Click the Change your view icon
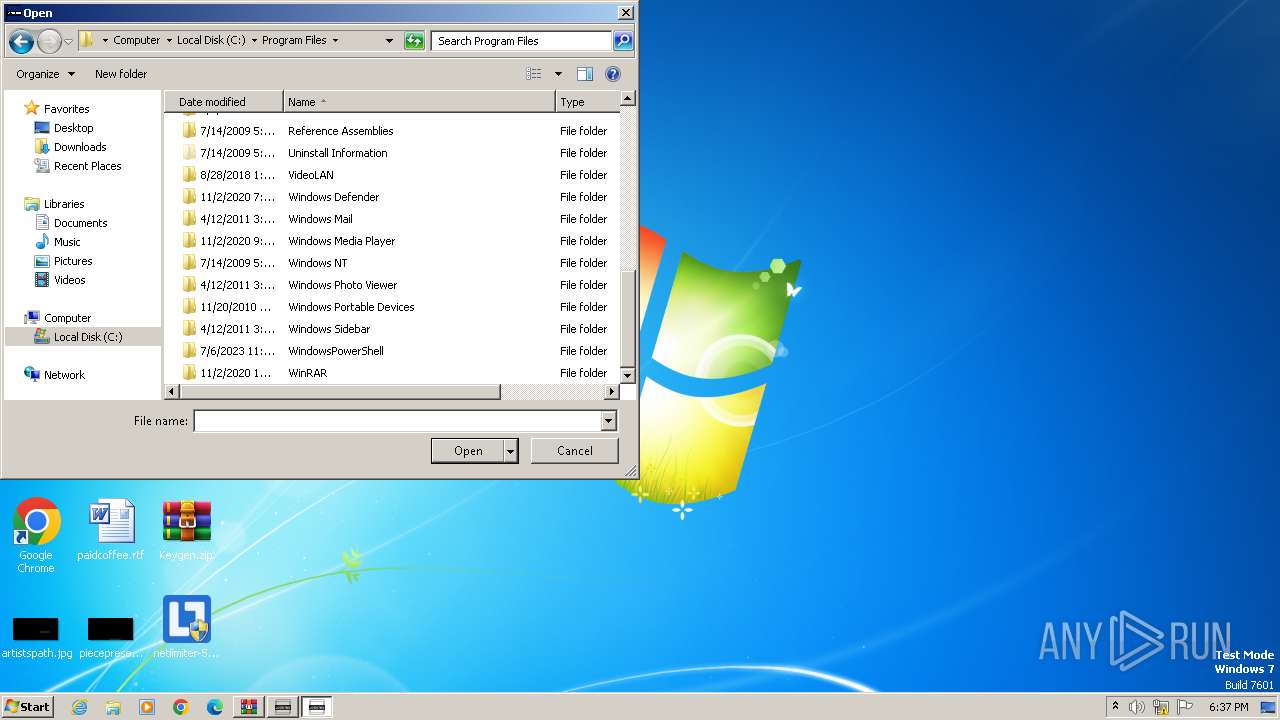The image size is (1280, 720). pos(534,74)
